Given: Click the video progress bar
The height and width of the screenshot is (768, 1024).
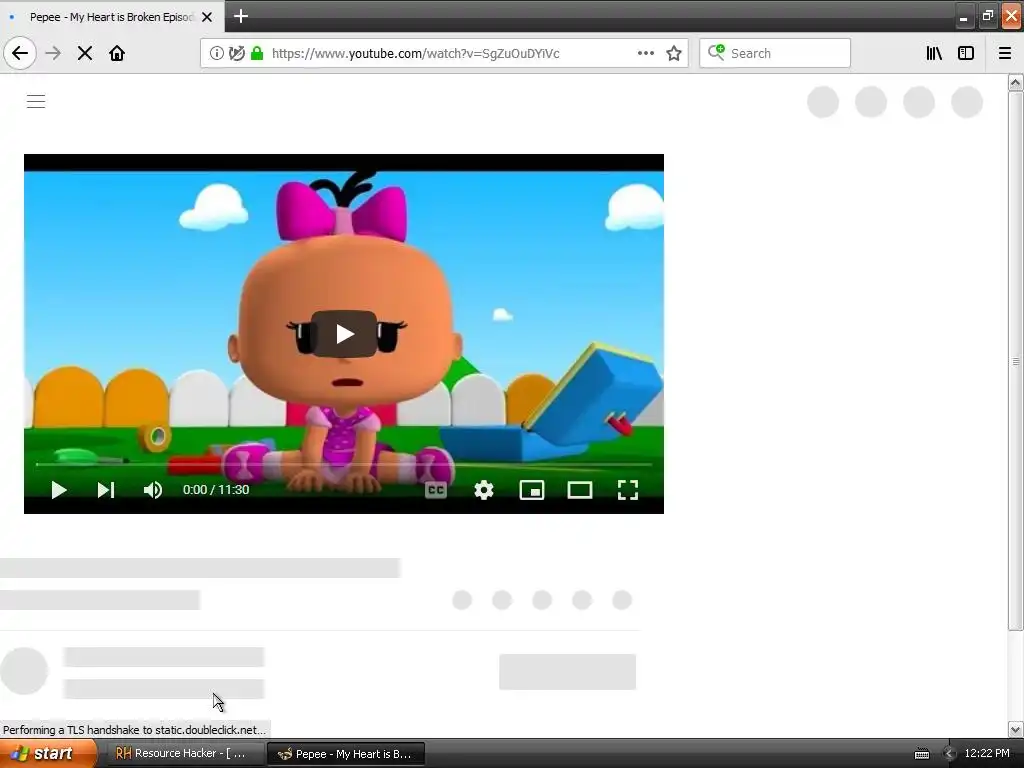Looking at the screenshot, I should [344, 464].
